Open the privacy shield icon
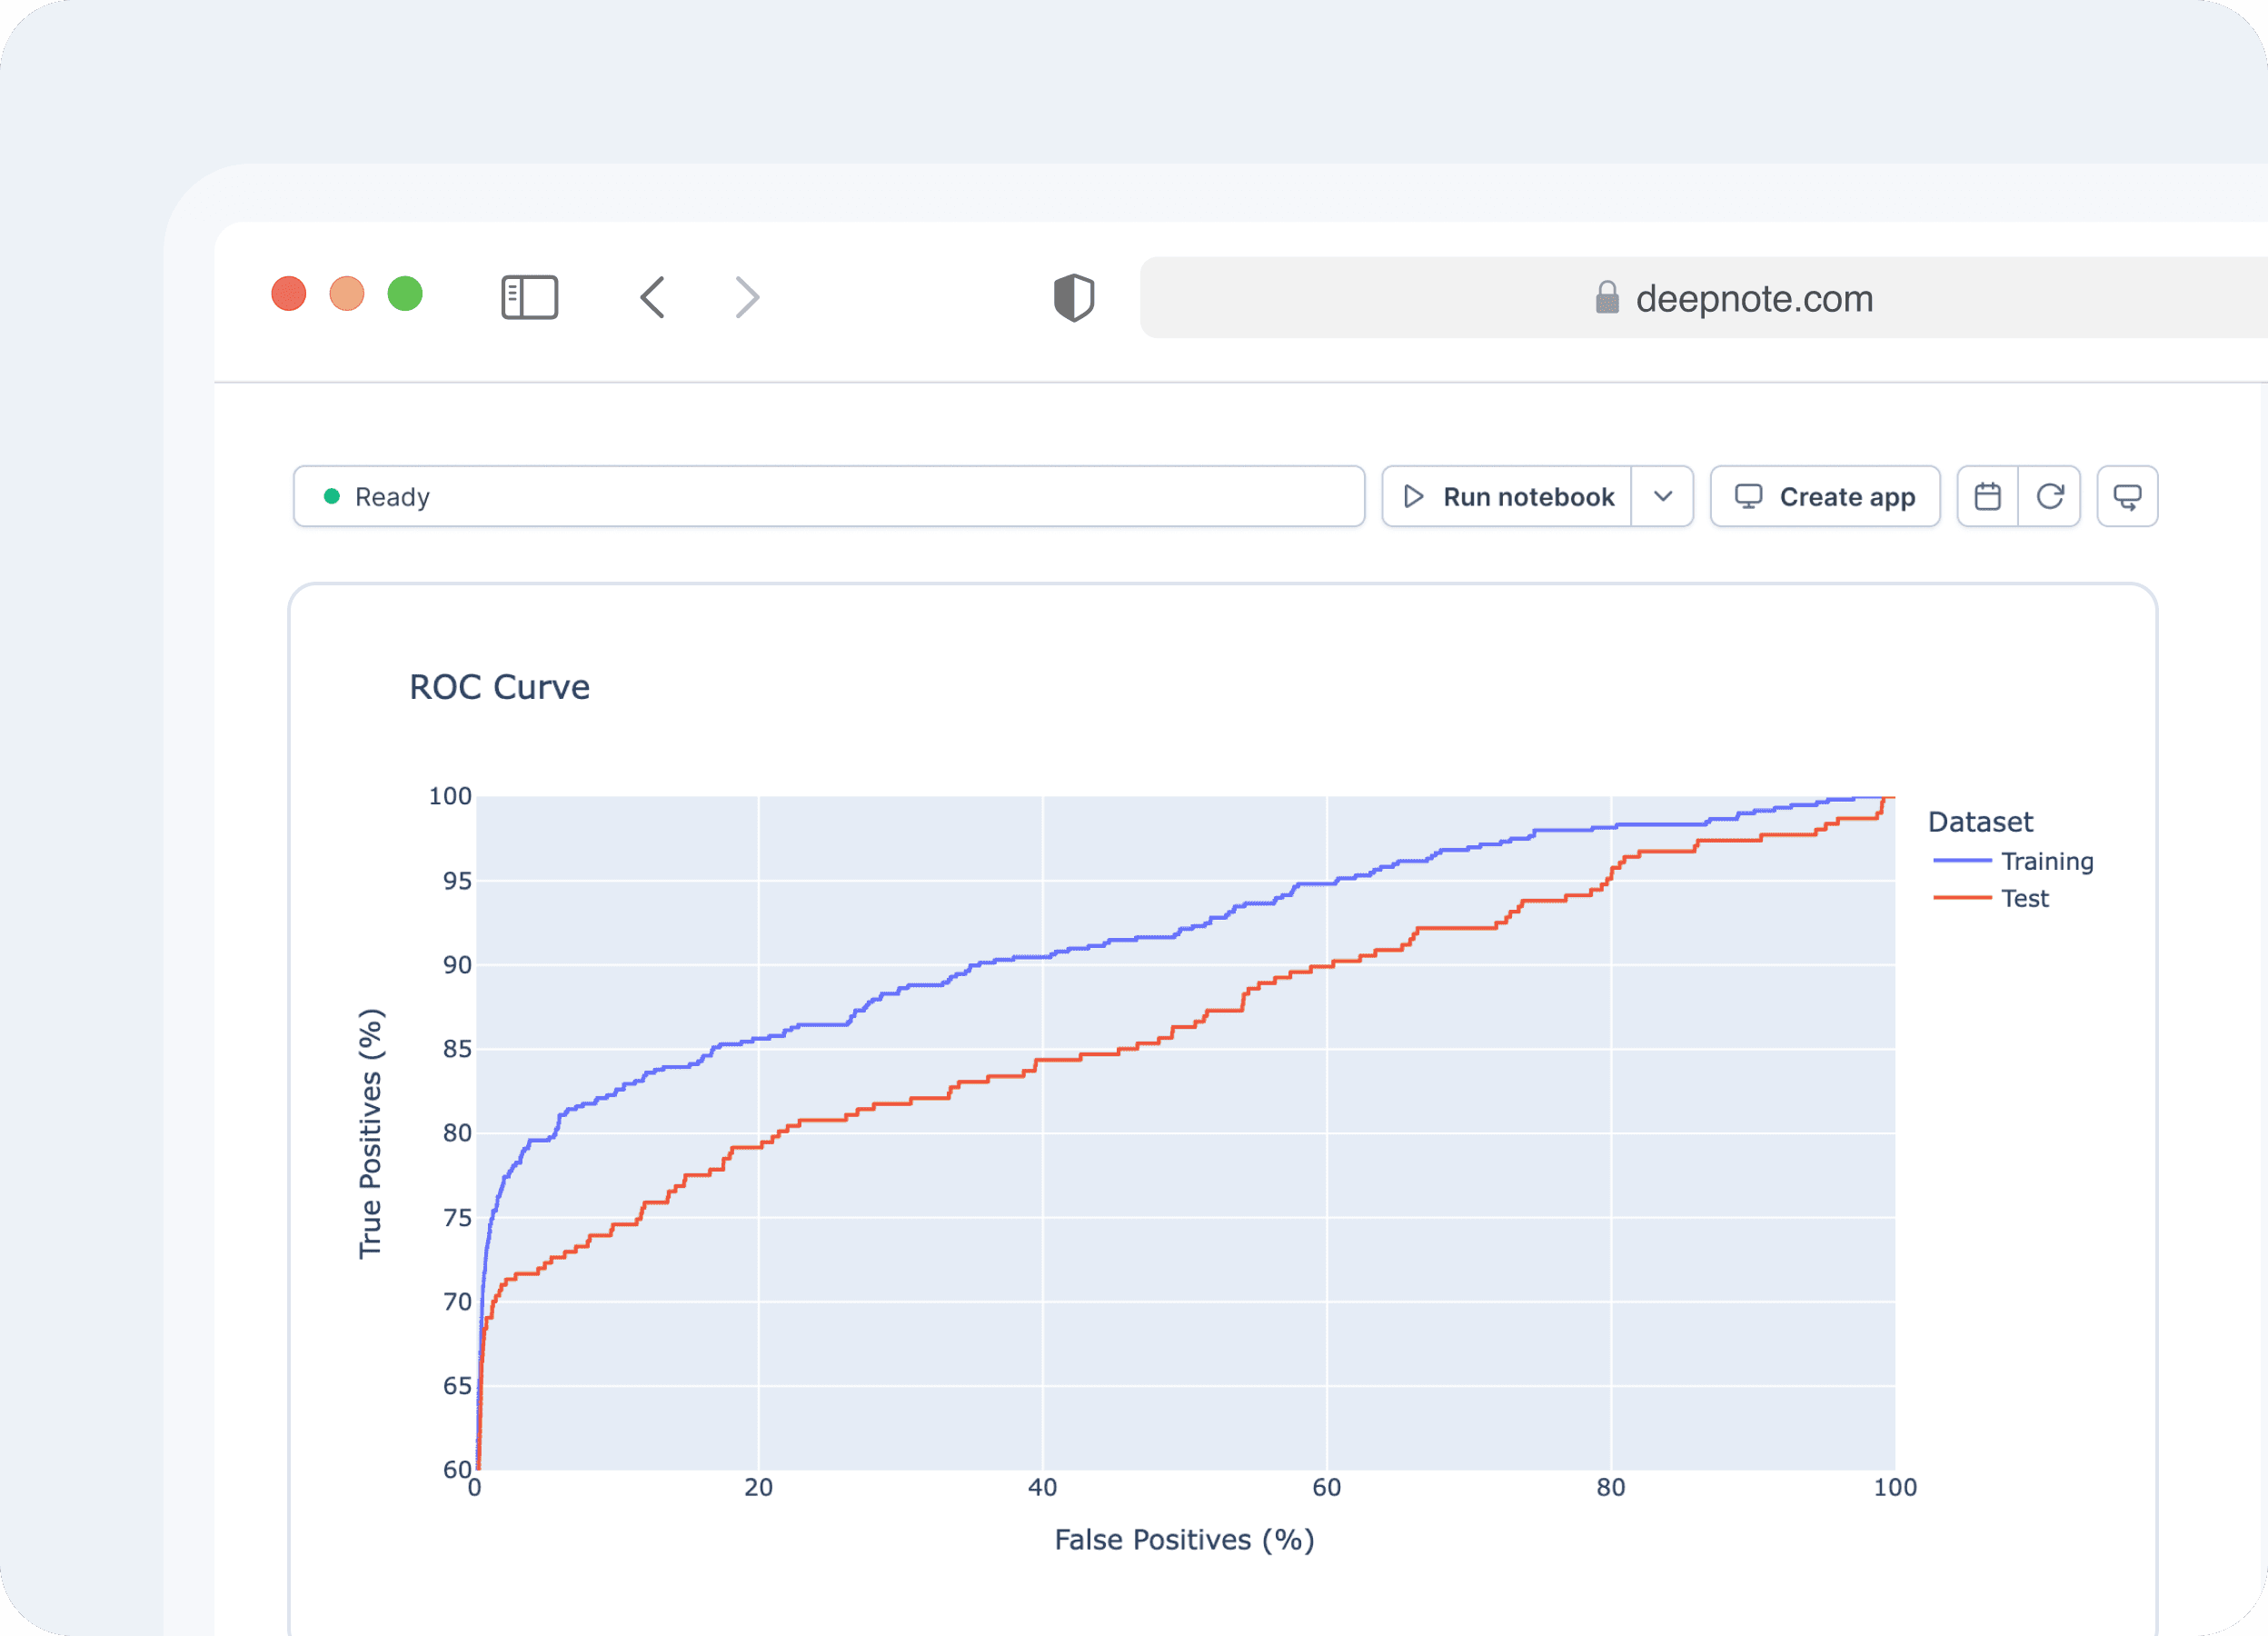This screenshot has height=1636, width=2268. pyautogui.click(x=1073, y=297)
